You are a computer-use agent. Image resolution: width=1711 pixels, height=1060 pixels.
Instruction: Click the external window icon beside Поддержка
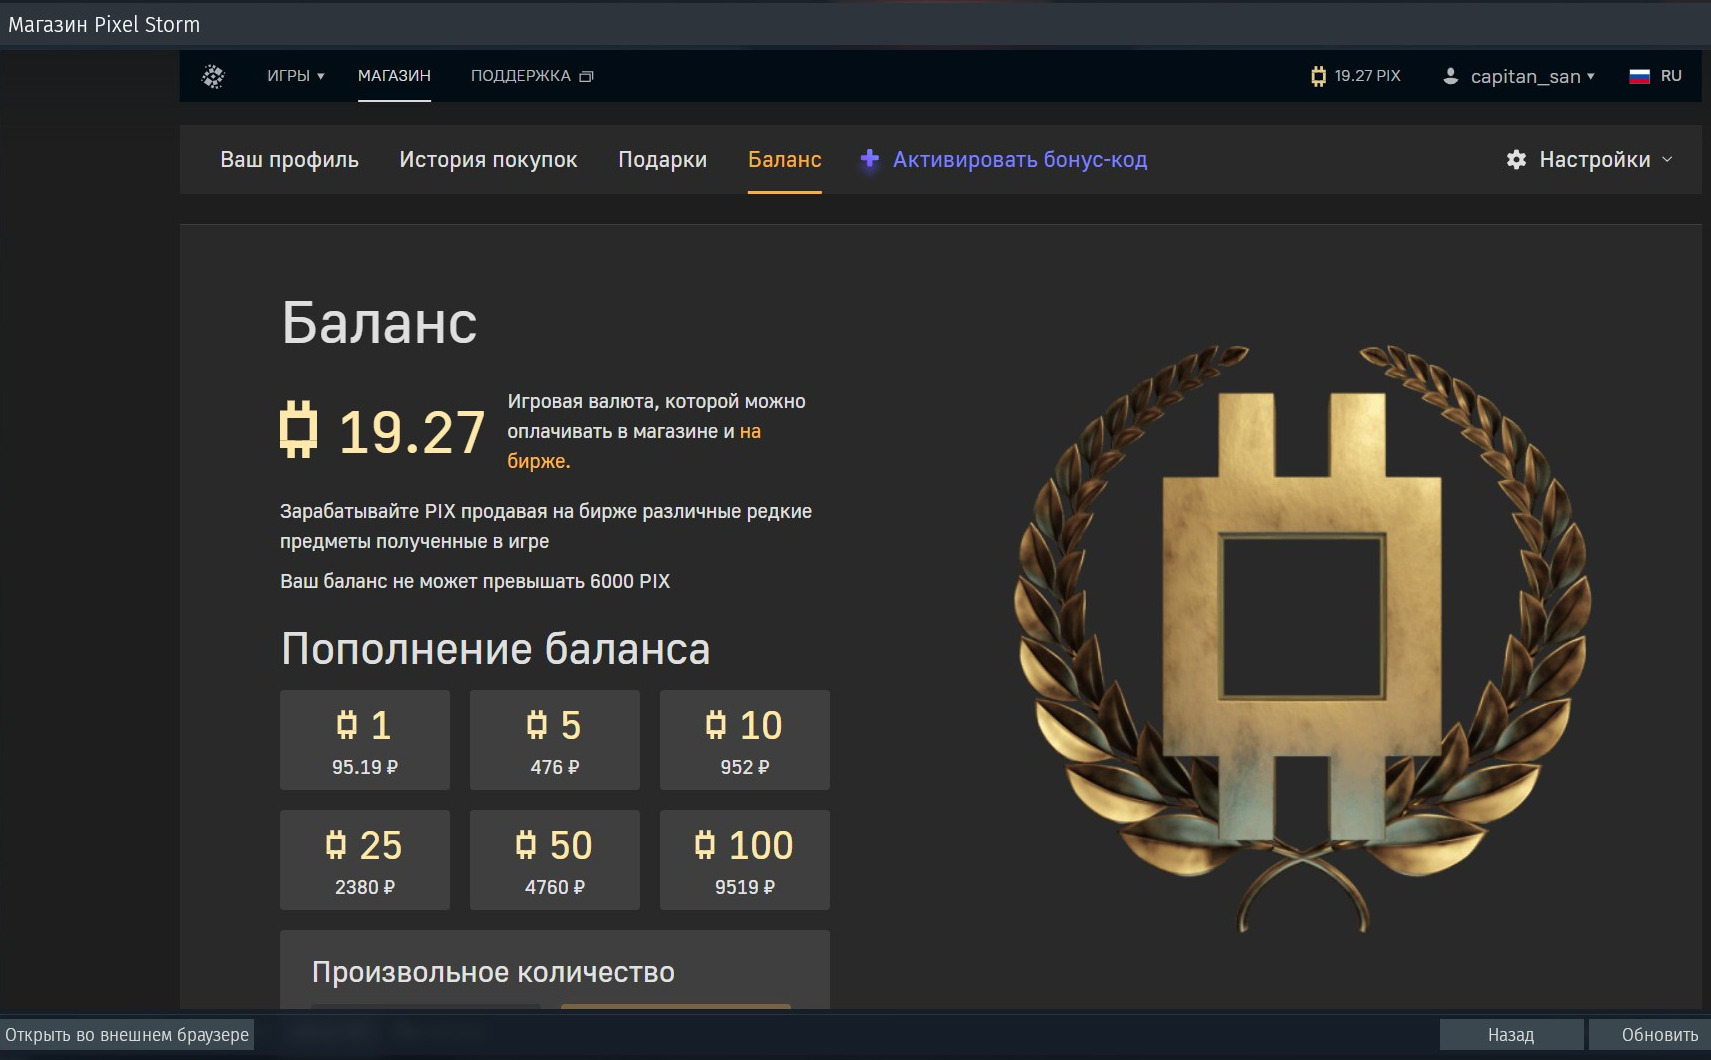[587, 76]
